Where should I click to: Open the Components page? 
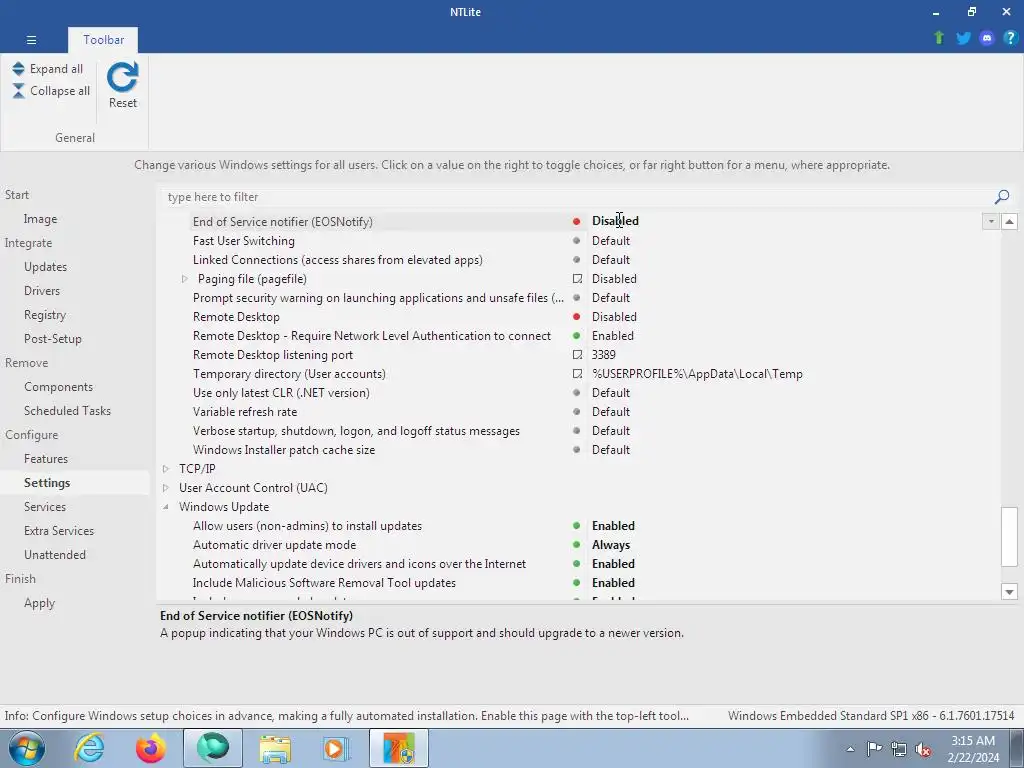pyautogui.click(x=58, y=387)
